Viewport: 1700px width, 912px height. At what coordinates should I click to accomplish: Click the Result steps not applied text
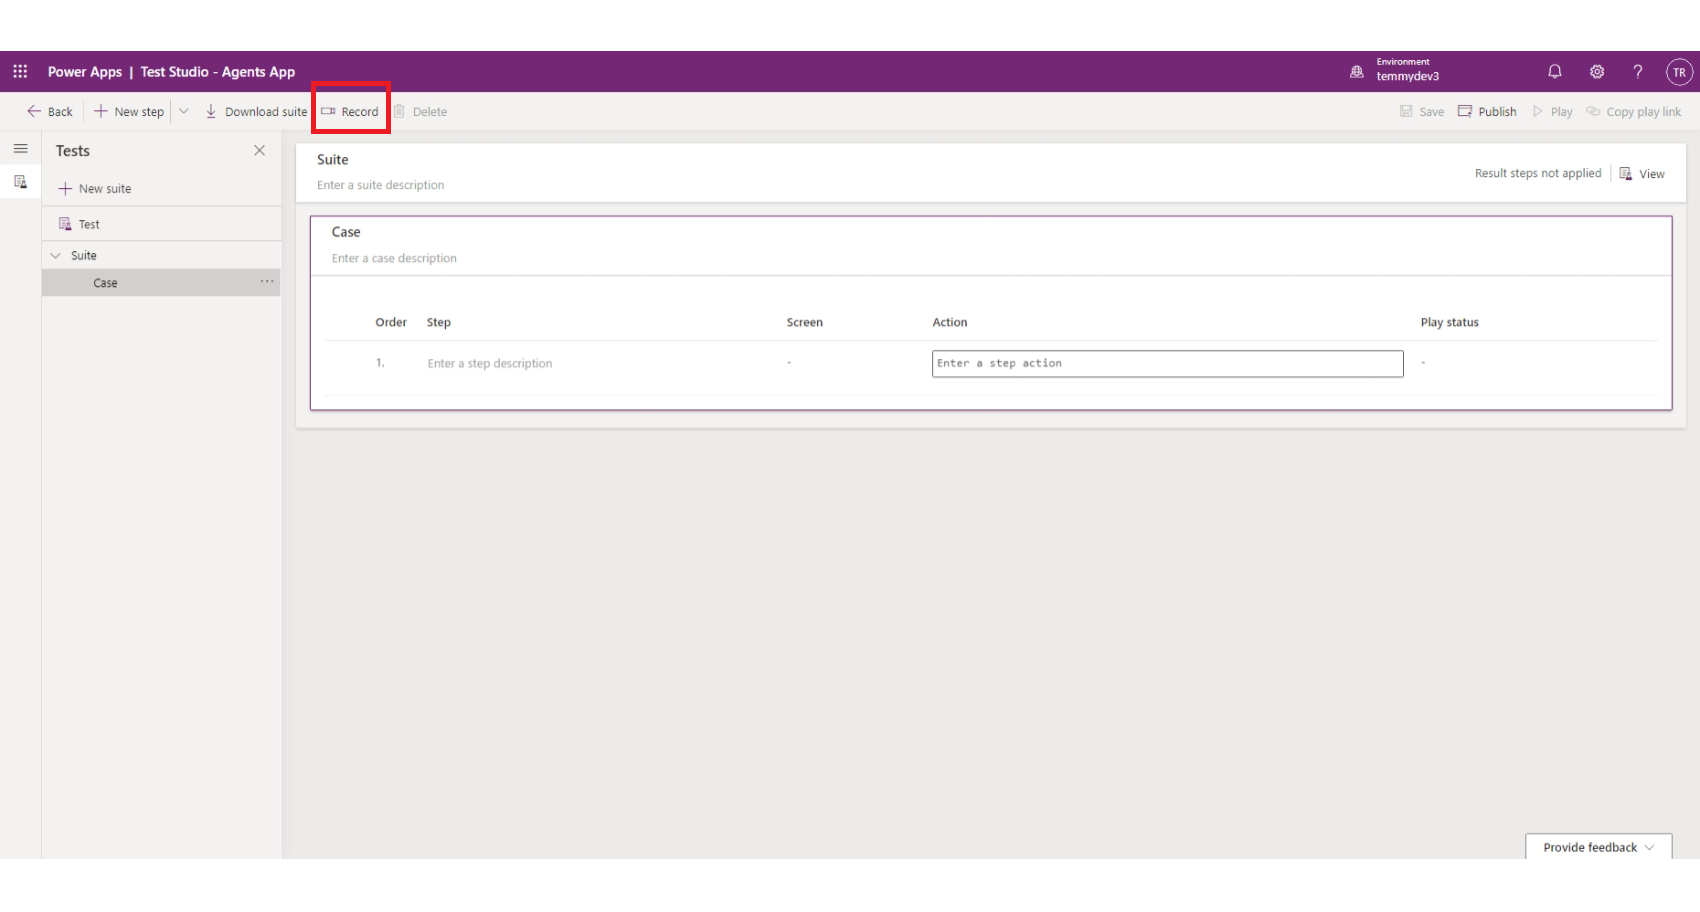coord(1538,173)
